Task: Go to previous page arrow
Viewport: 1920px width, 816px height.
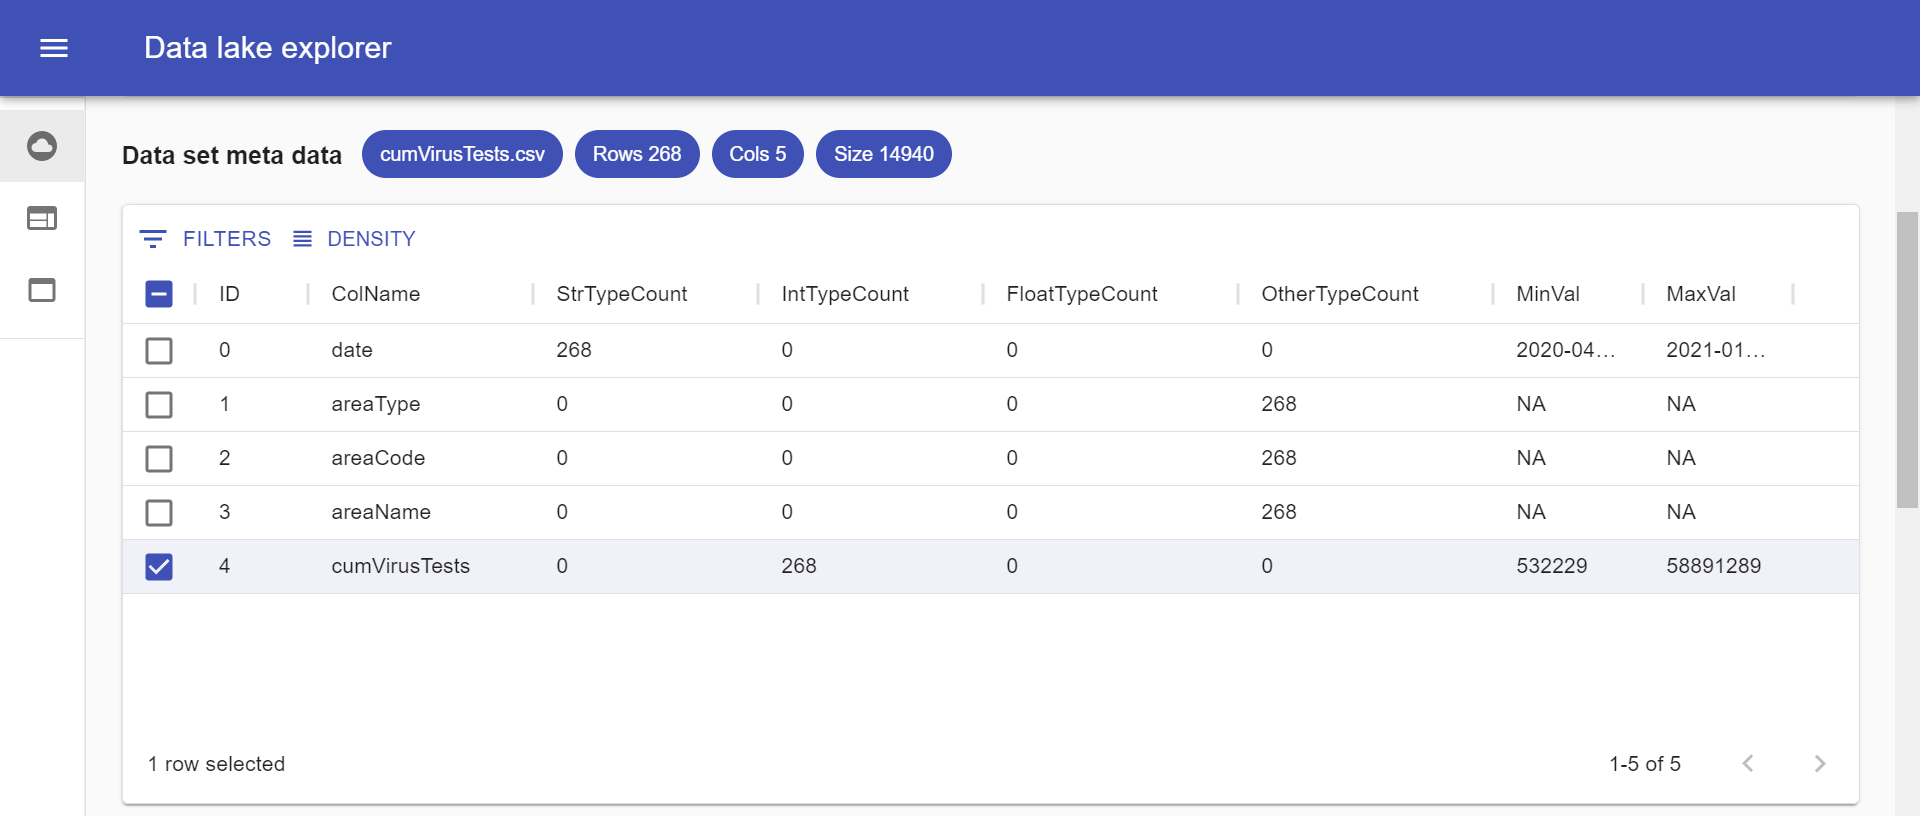Action: coord(1748,764)
